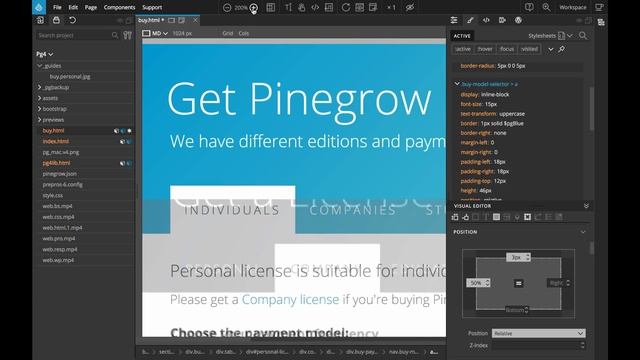The image size is (640, 360).
Task: Open the WordPress panel icon
Action: [518, 20]
